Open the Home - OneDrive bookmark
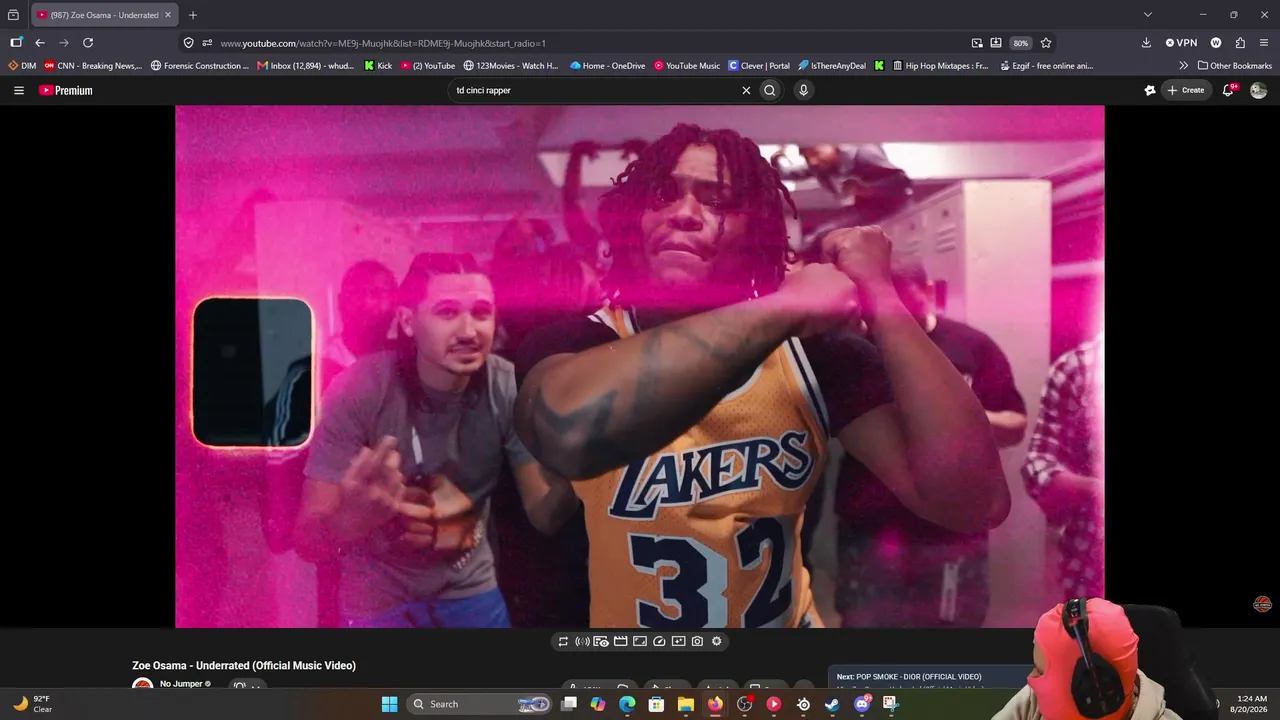Screen dimensions: 1280x720 608,66
